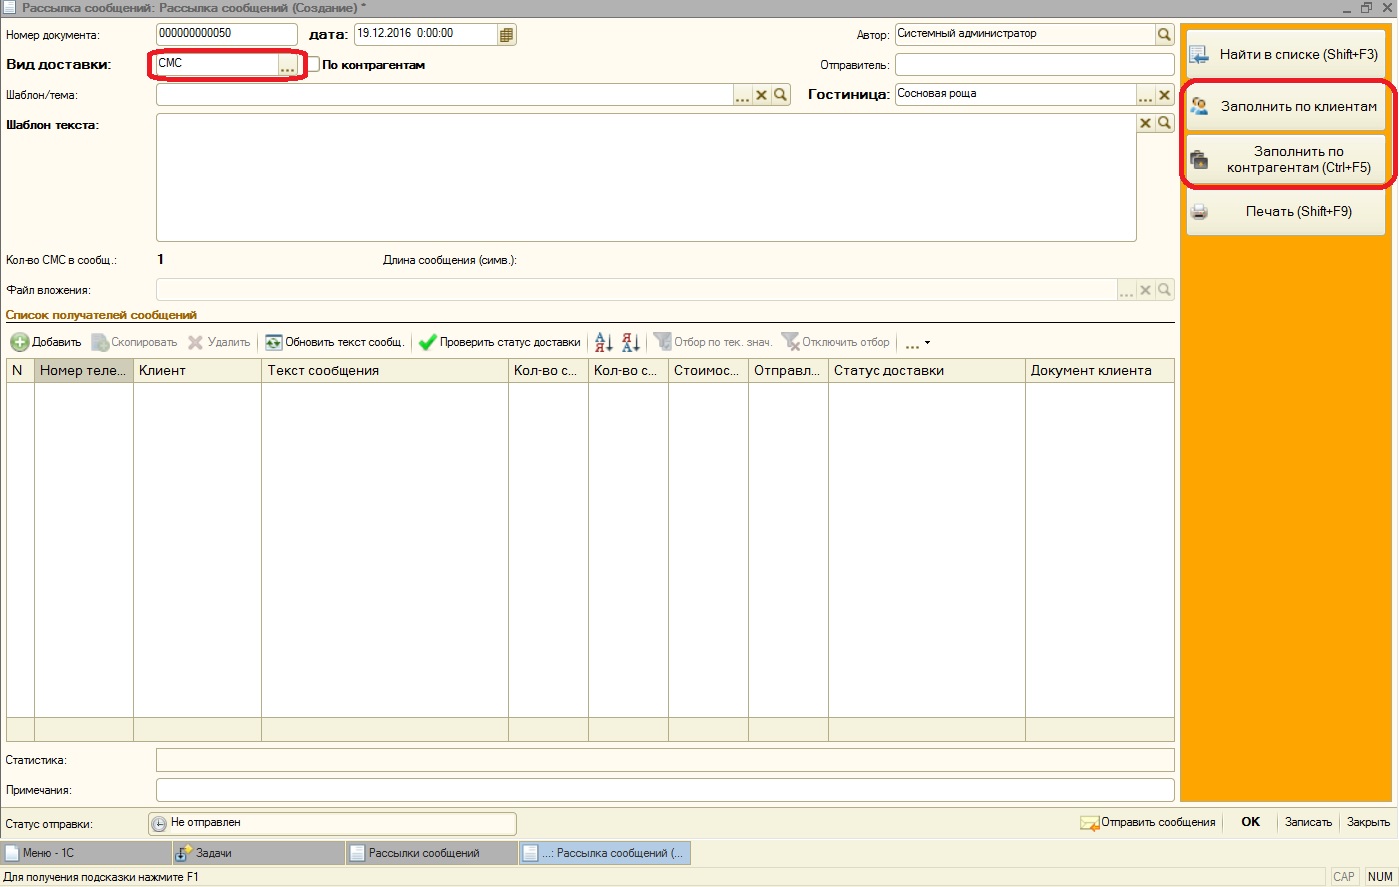The image size is (1399, 887).
Task: Clear the Шаблон текста field with X
Action: (1146, 123)
